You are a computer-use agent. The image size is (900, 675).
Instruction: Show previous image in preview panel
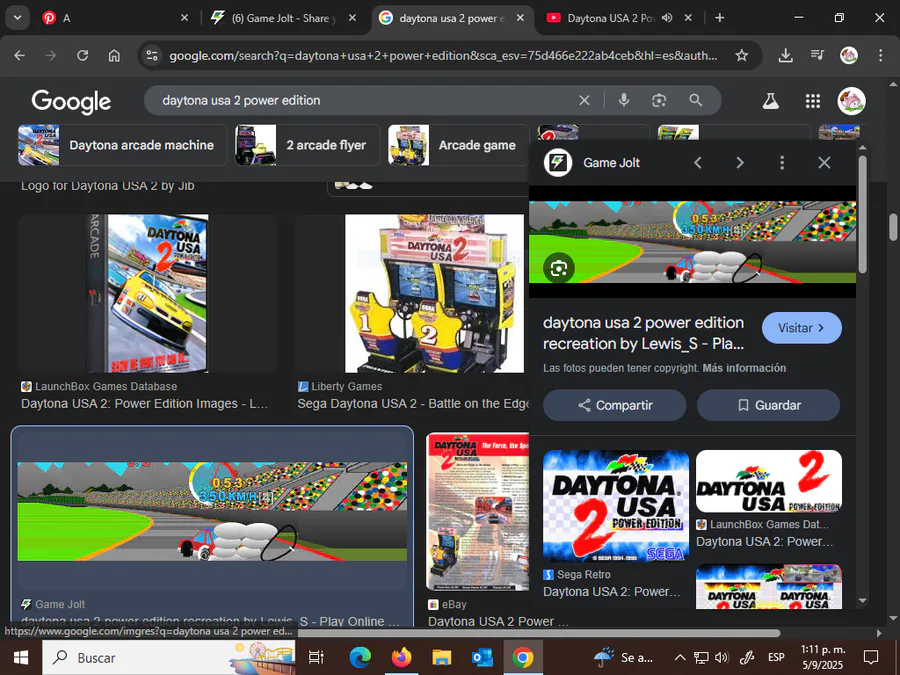(698, 163)
